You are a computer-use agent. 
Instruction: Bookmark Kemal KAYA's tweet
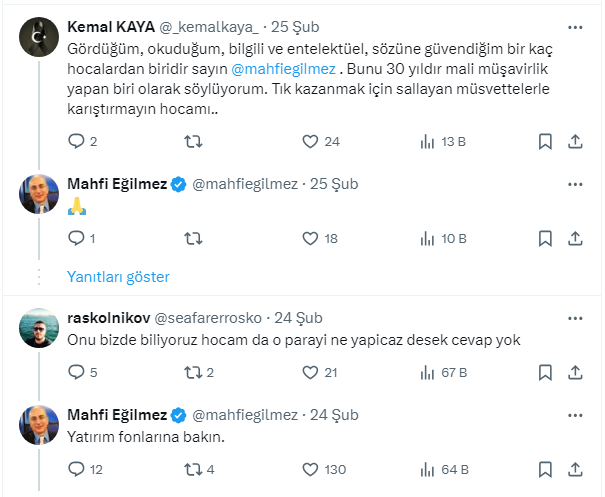coord(546,141)
